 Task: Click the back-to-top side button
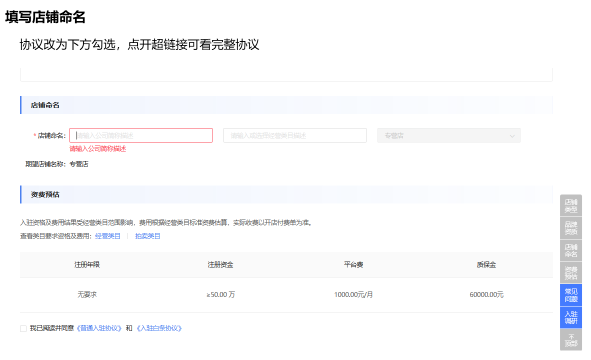click(571, 340)
